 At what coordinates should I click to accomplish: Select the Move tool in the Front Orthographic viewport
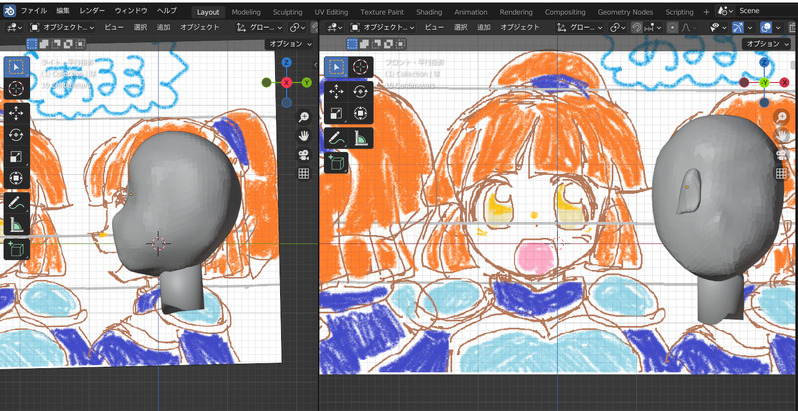tap(336, 92)
